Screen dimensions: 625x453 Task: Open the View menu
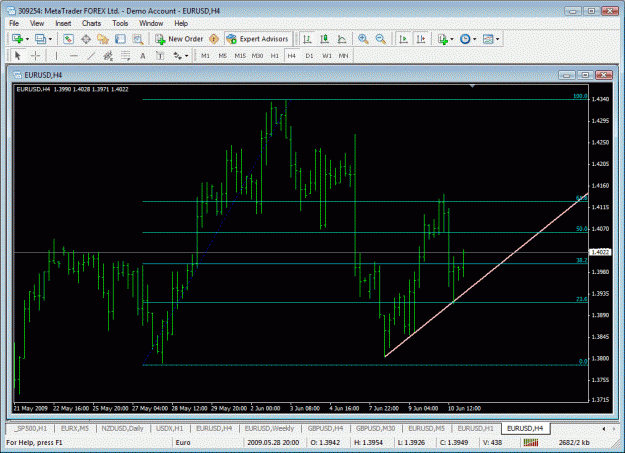37,24
